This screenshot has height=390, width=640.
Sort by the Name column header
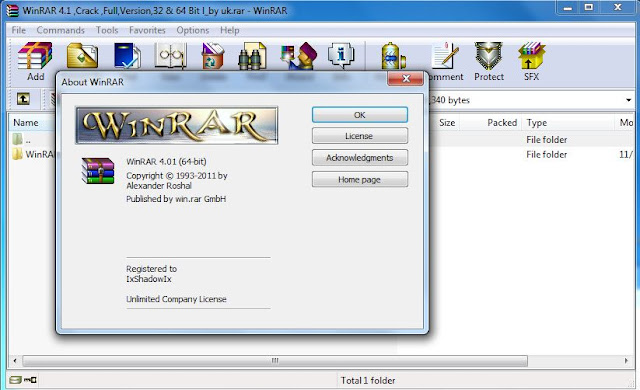31,122
